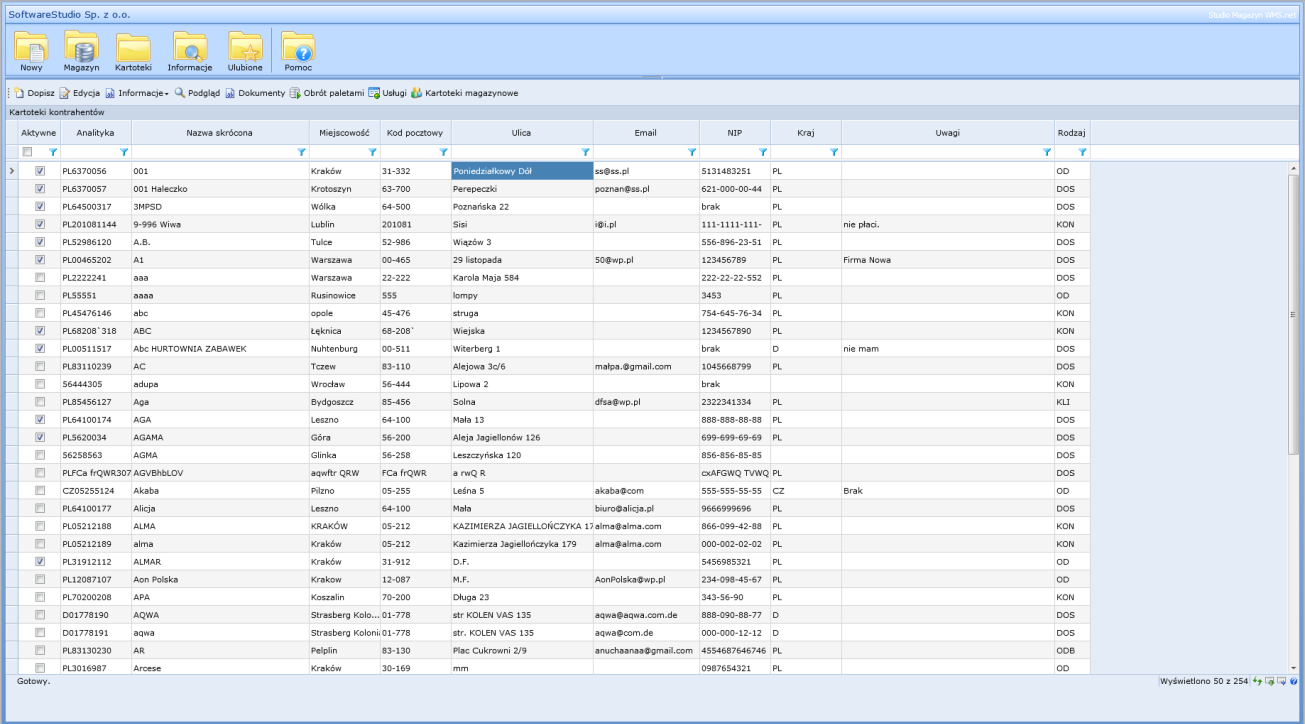
Task: Click the 'Plac Cukrowni 2/9' street cell
Action: pos(522,650)
